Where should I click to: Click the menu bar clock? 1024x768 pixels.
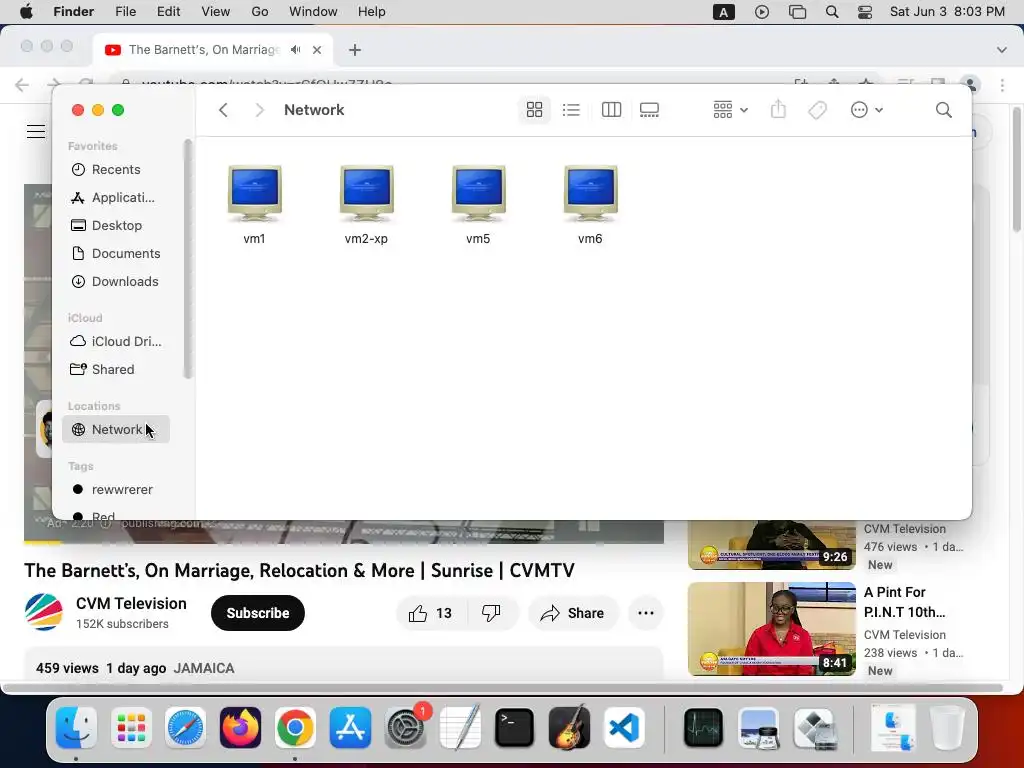pyautogui.click(x=947, y=11)
